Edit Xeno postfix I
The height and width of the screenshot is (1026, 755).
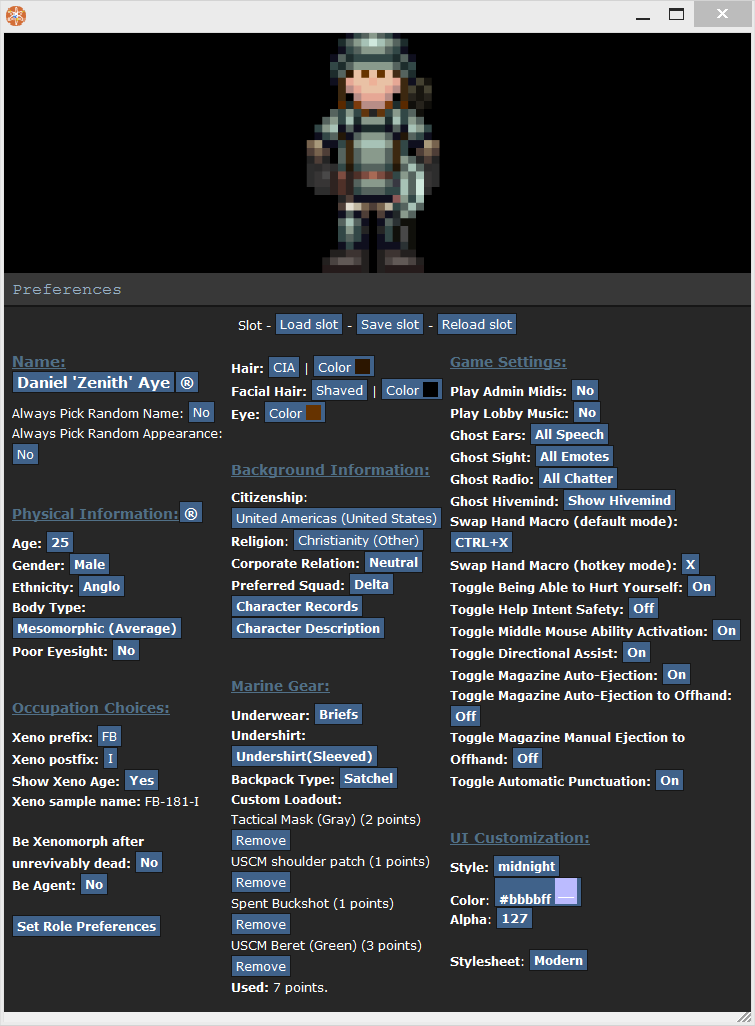coord(111,759)
